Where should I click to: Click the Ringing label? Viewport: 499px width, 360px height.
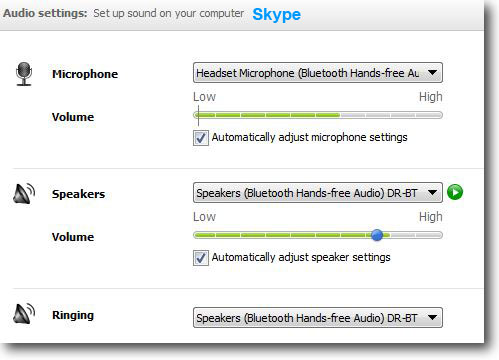pyautogui.click(x=73, y=315)
